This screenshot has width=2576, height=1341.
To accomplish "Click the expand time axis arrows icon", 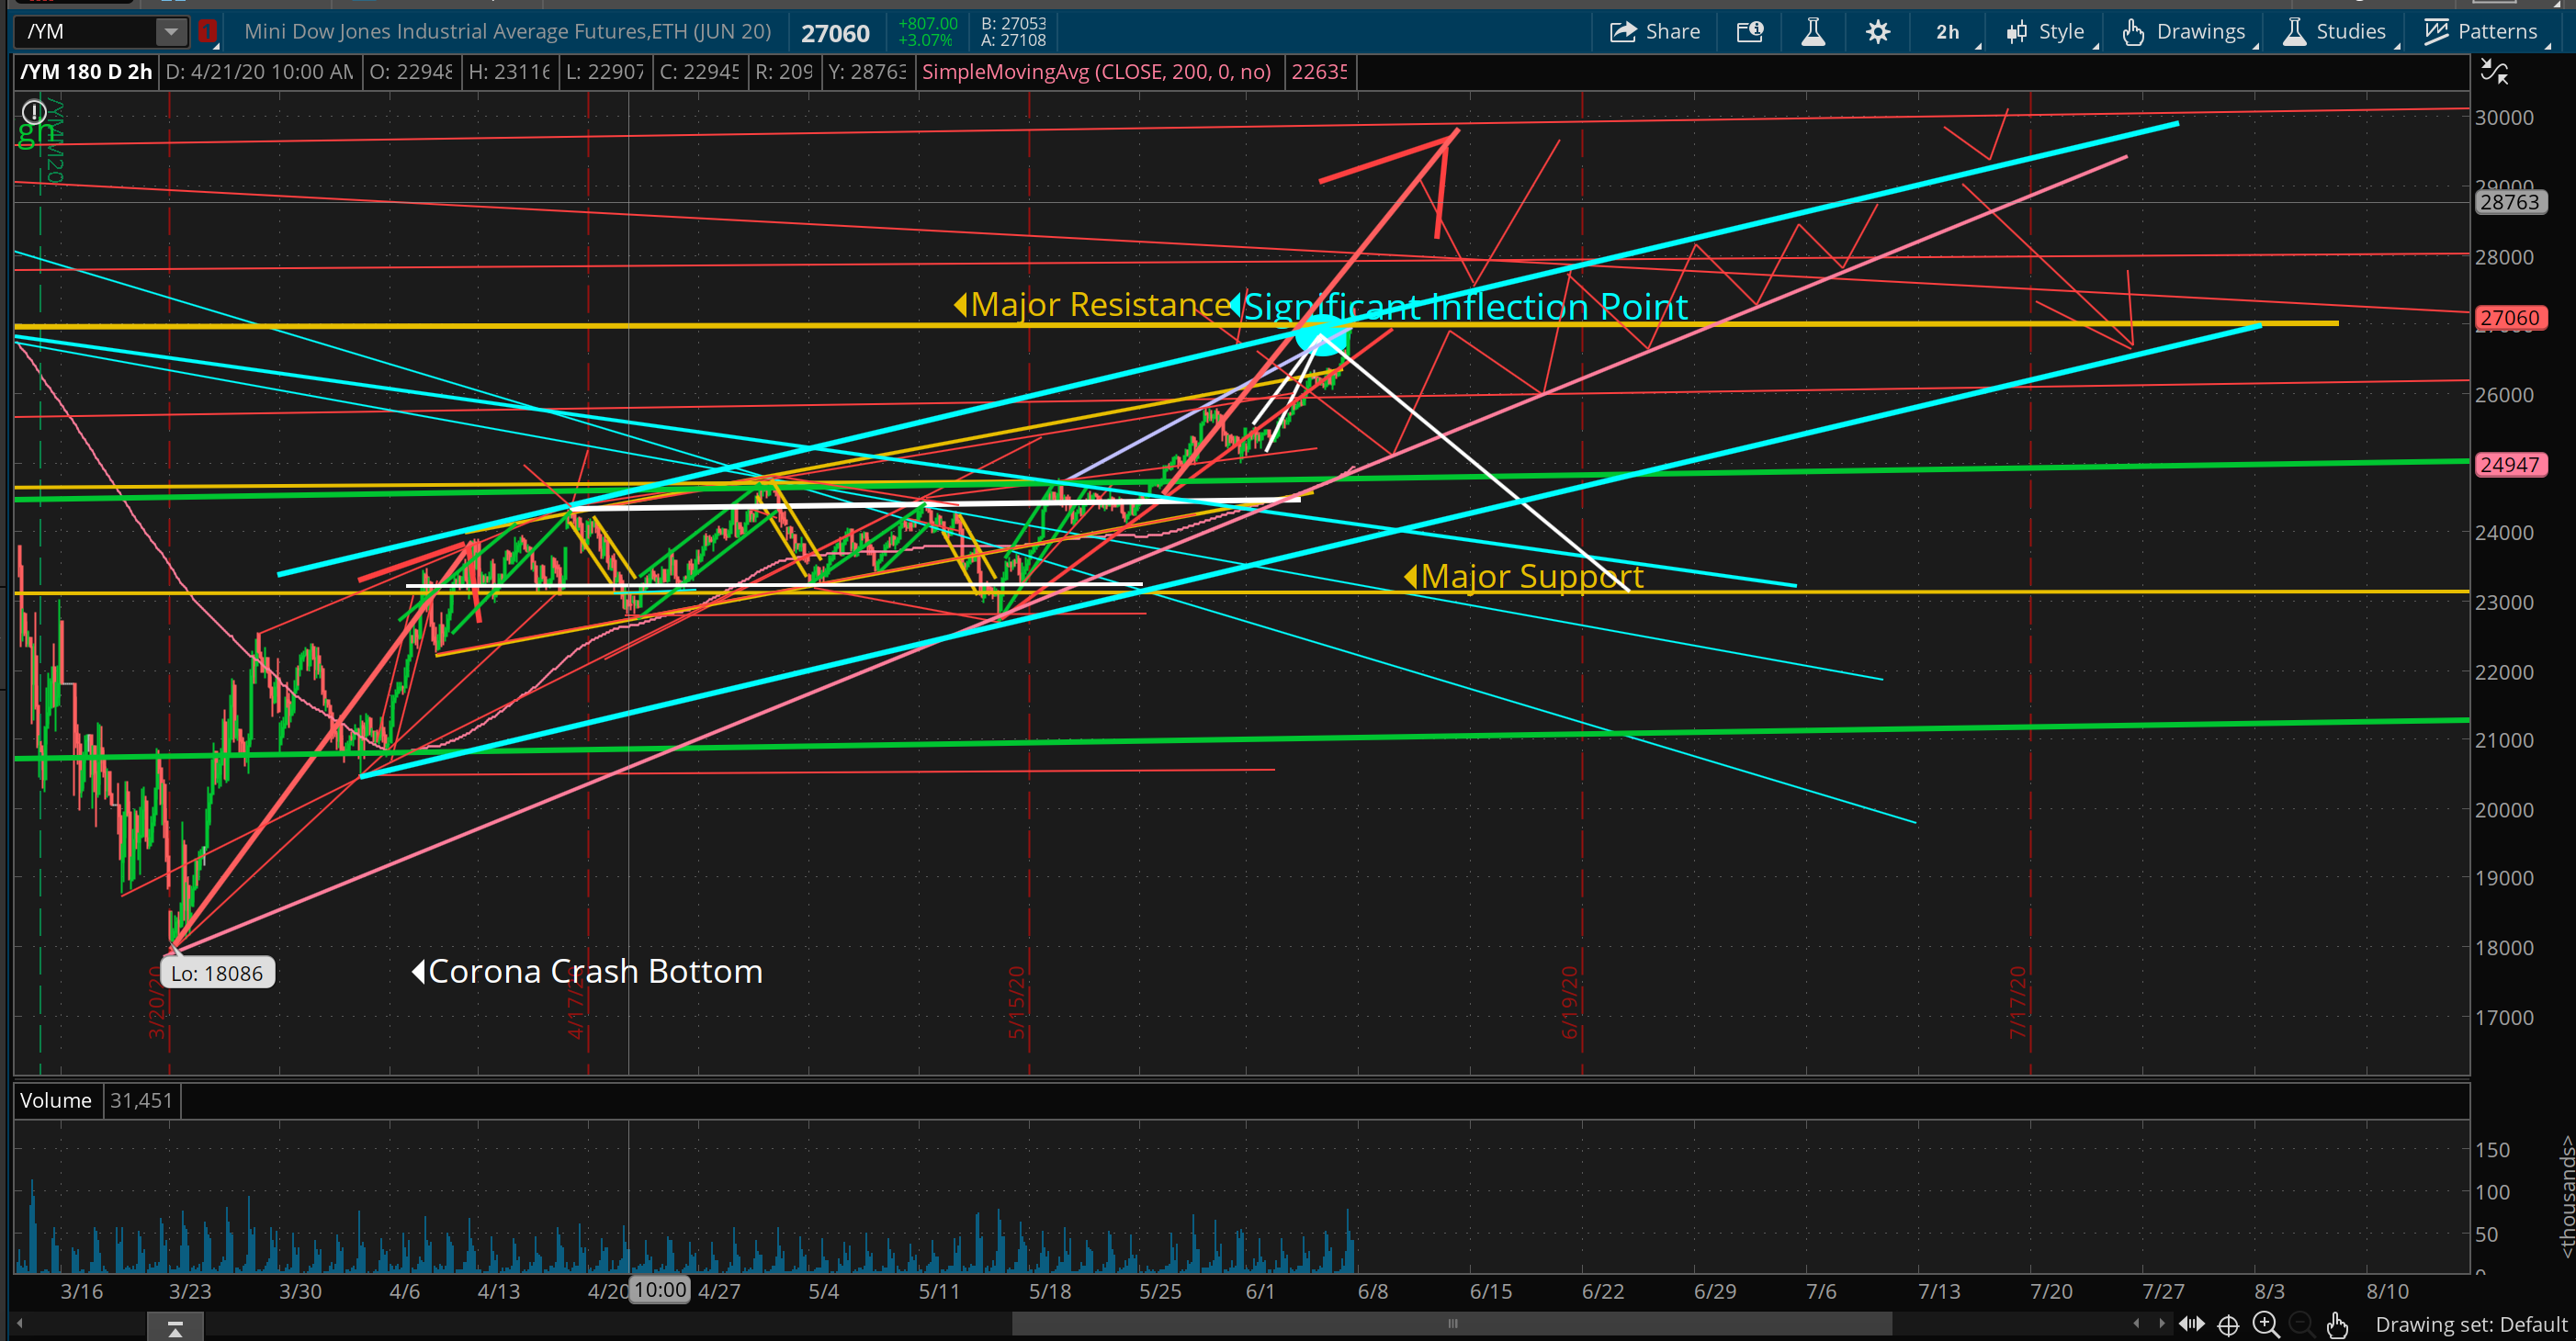I will pos(2192,1324).
